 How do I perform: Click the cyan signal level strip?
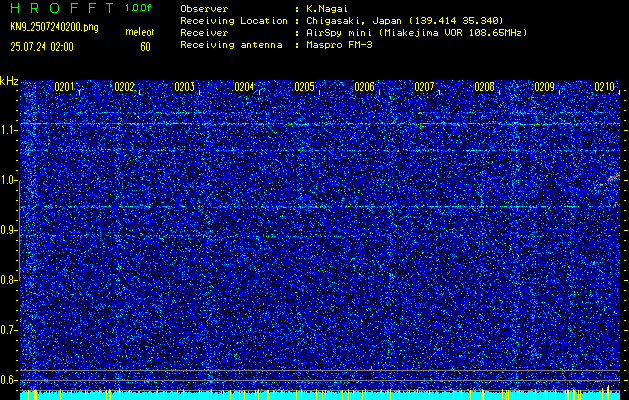(x=320, y=395)
